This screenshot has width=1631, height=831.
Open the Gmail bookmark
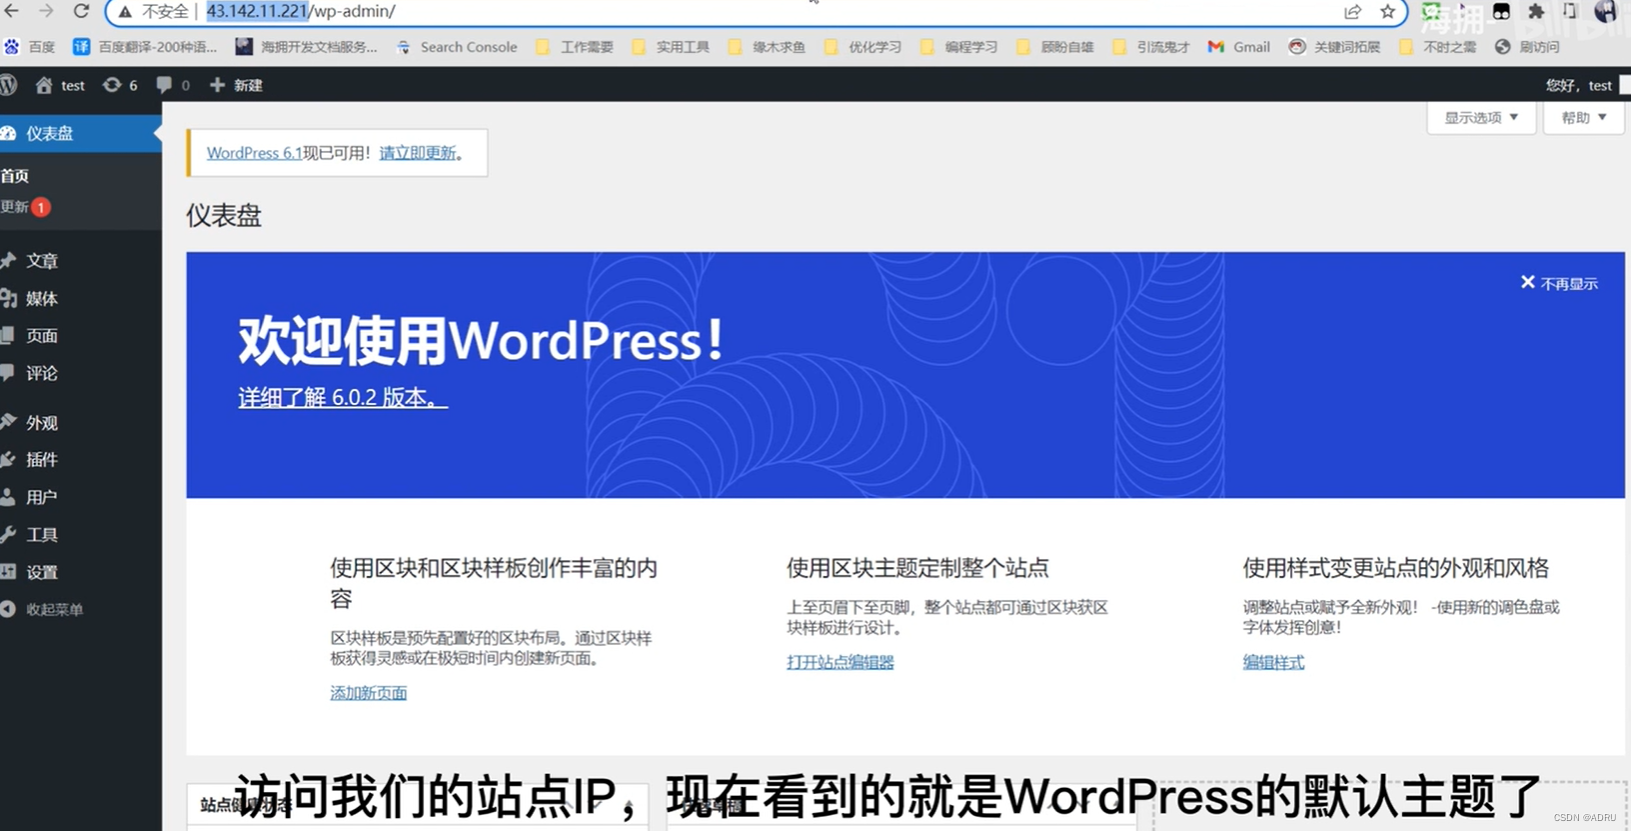pos(1239,47)
